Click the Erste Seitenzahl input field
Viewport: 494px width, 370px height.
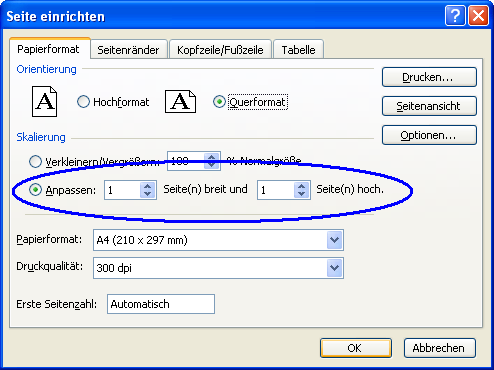tap(161, 304)
